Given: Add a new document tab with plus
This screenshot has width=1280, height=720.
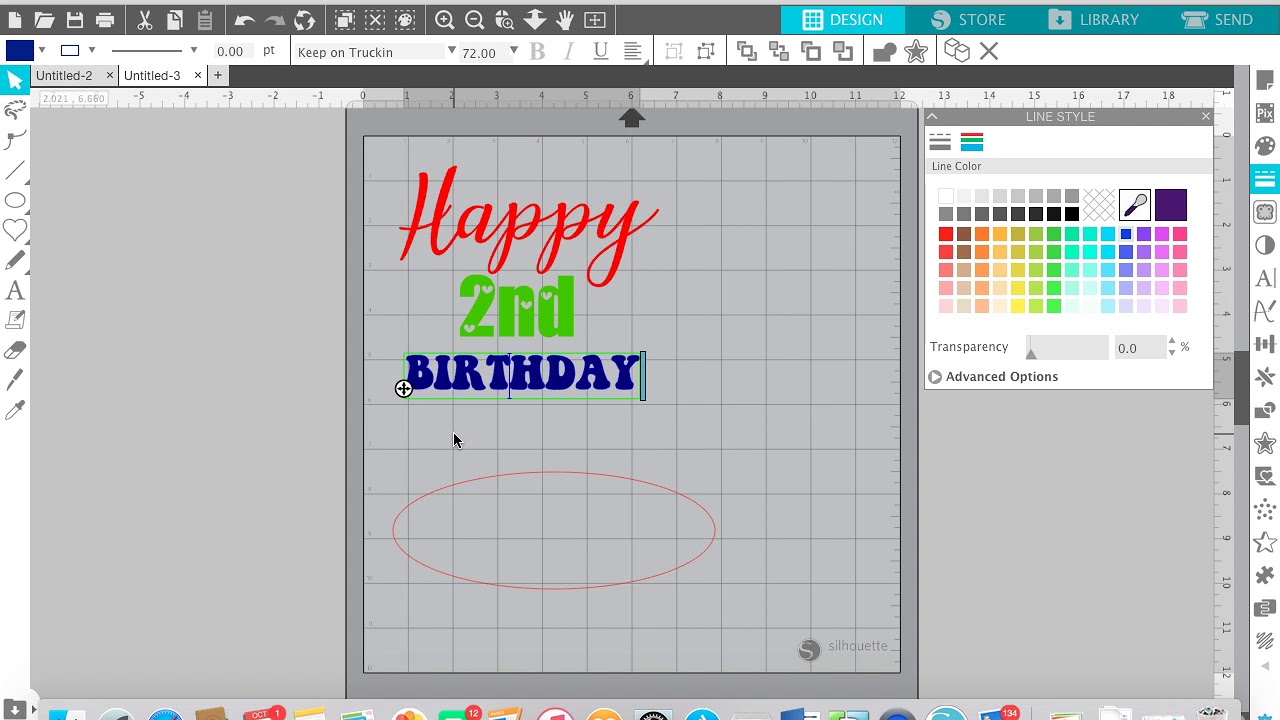Looking at the screenshot, I should [x=218, y=75].
